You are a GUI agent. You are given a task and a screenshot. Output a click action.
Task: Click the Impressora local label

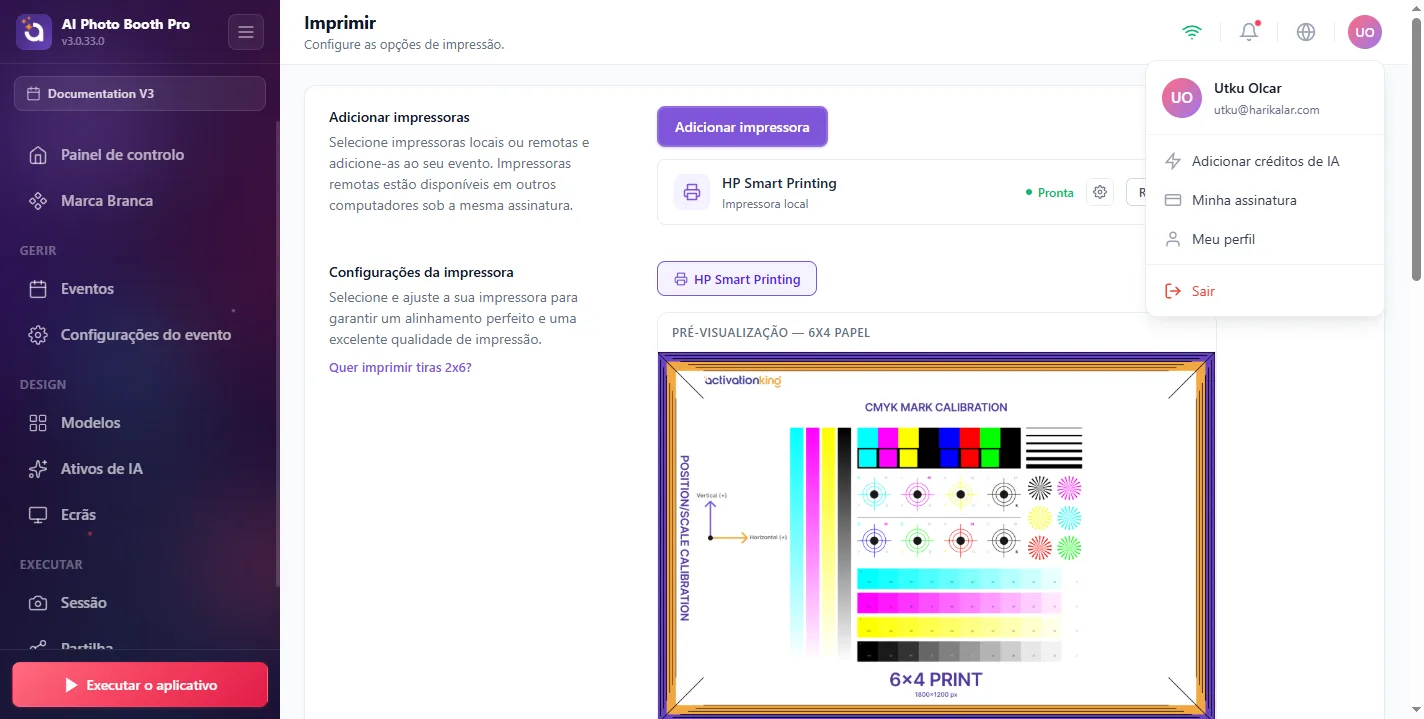point(765,204)
